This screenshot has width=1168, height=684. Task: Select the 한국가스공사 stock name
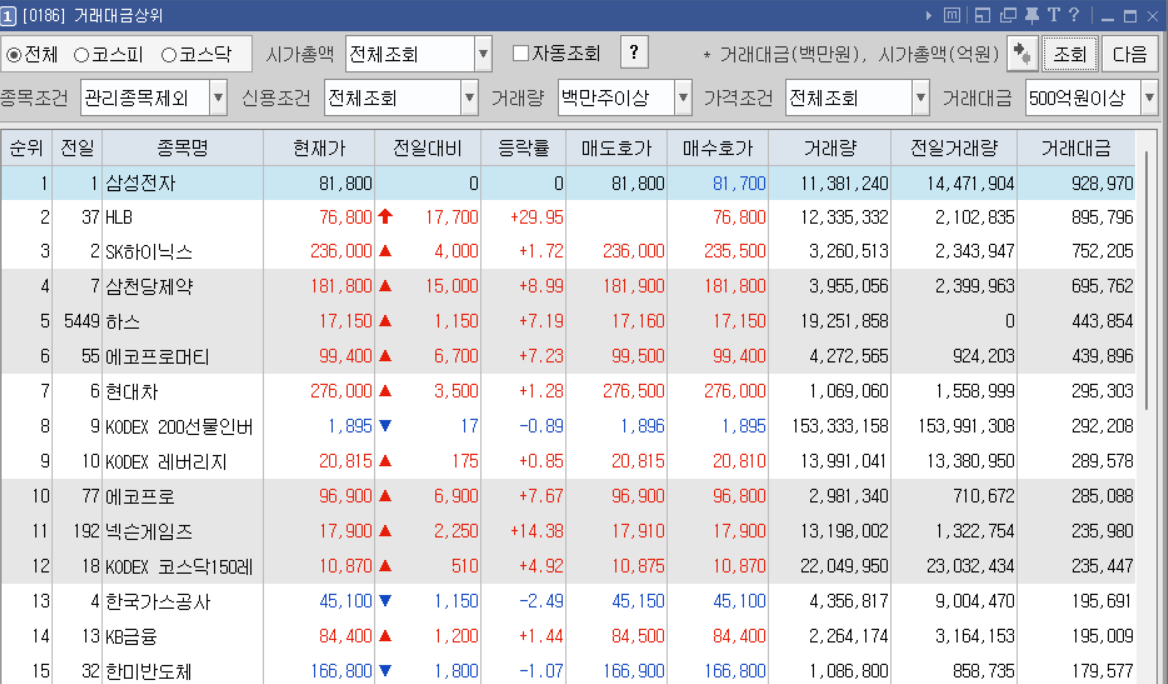pos(158,601)
